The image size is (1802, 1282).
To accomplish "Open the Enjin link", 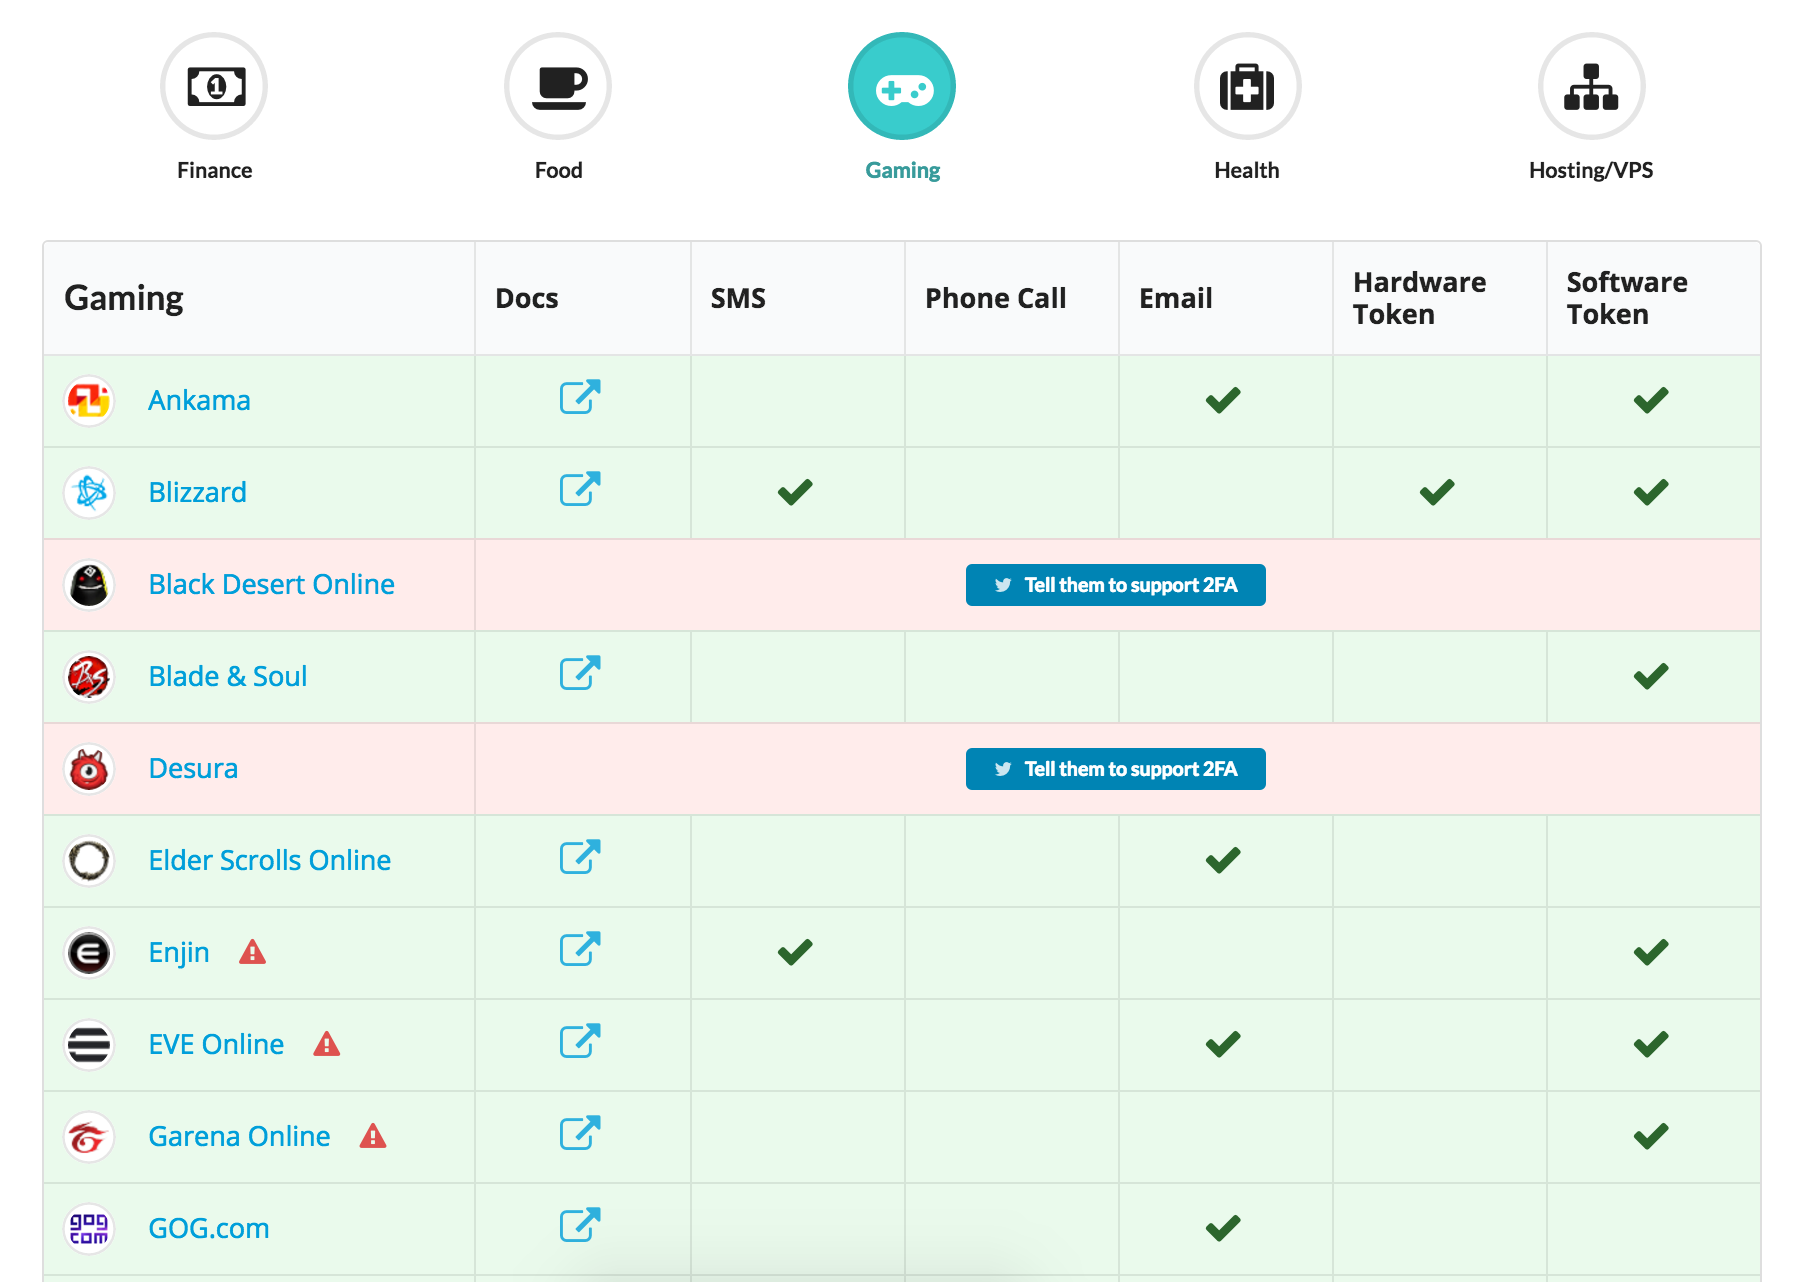I will 179,953.
